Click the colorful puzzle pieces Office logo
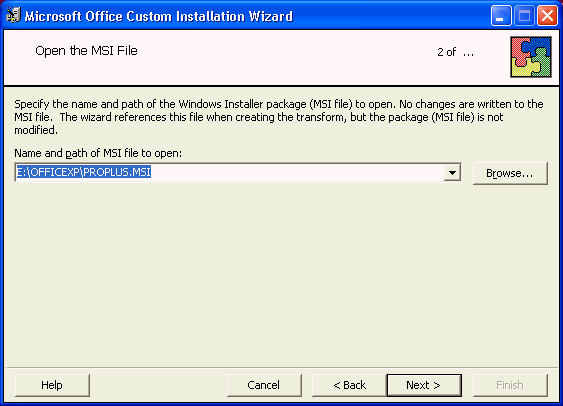The image size is (563, 406). (x=531, y=57)
